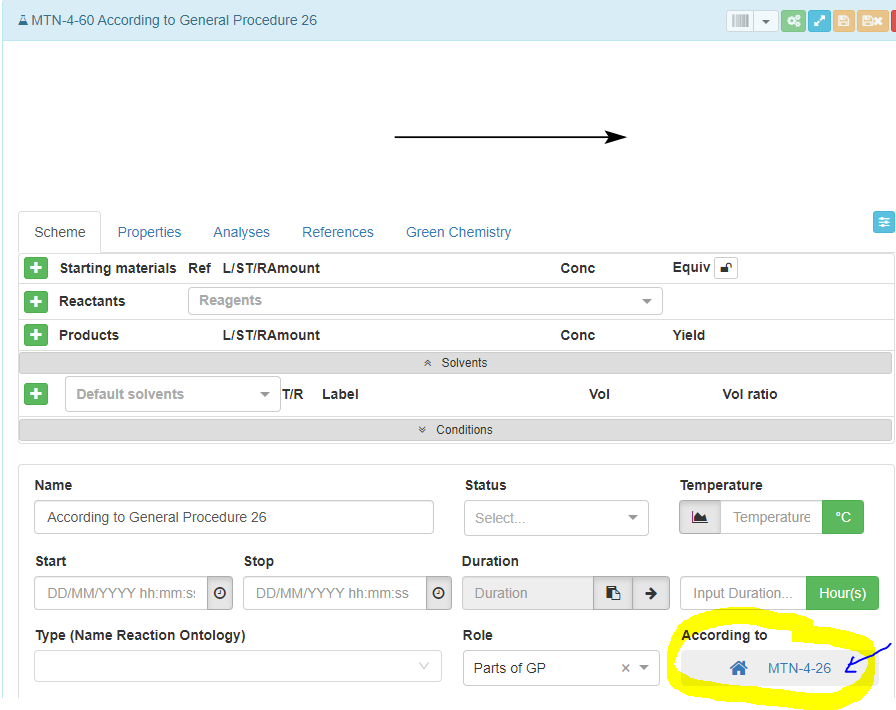Open the Role dropdown arrow
Image resolution: width=896 pixels, height=710 pixels.
click(645, 668)
